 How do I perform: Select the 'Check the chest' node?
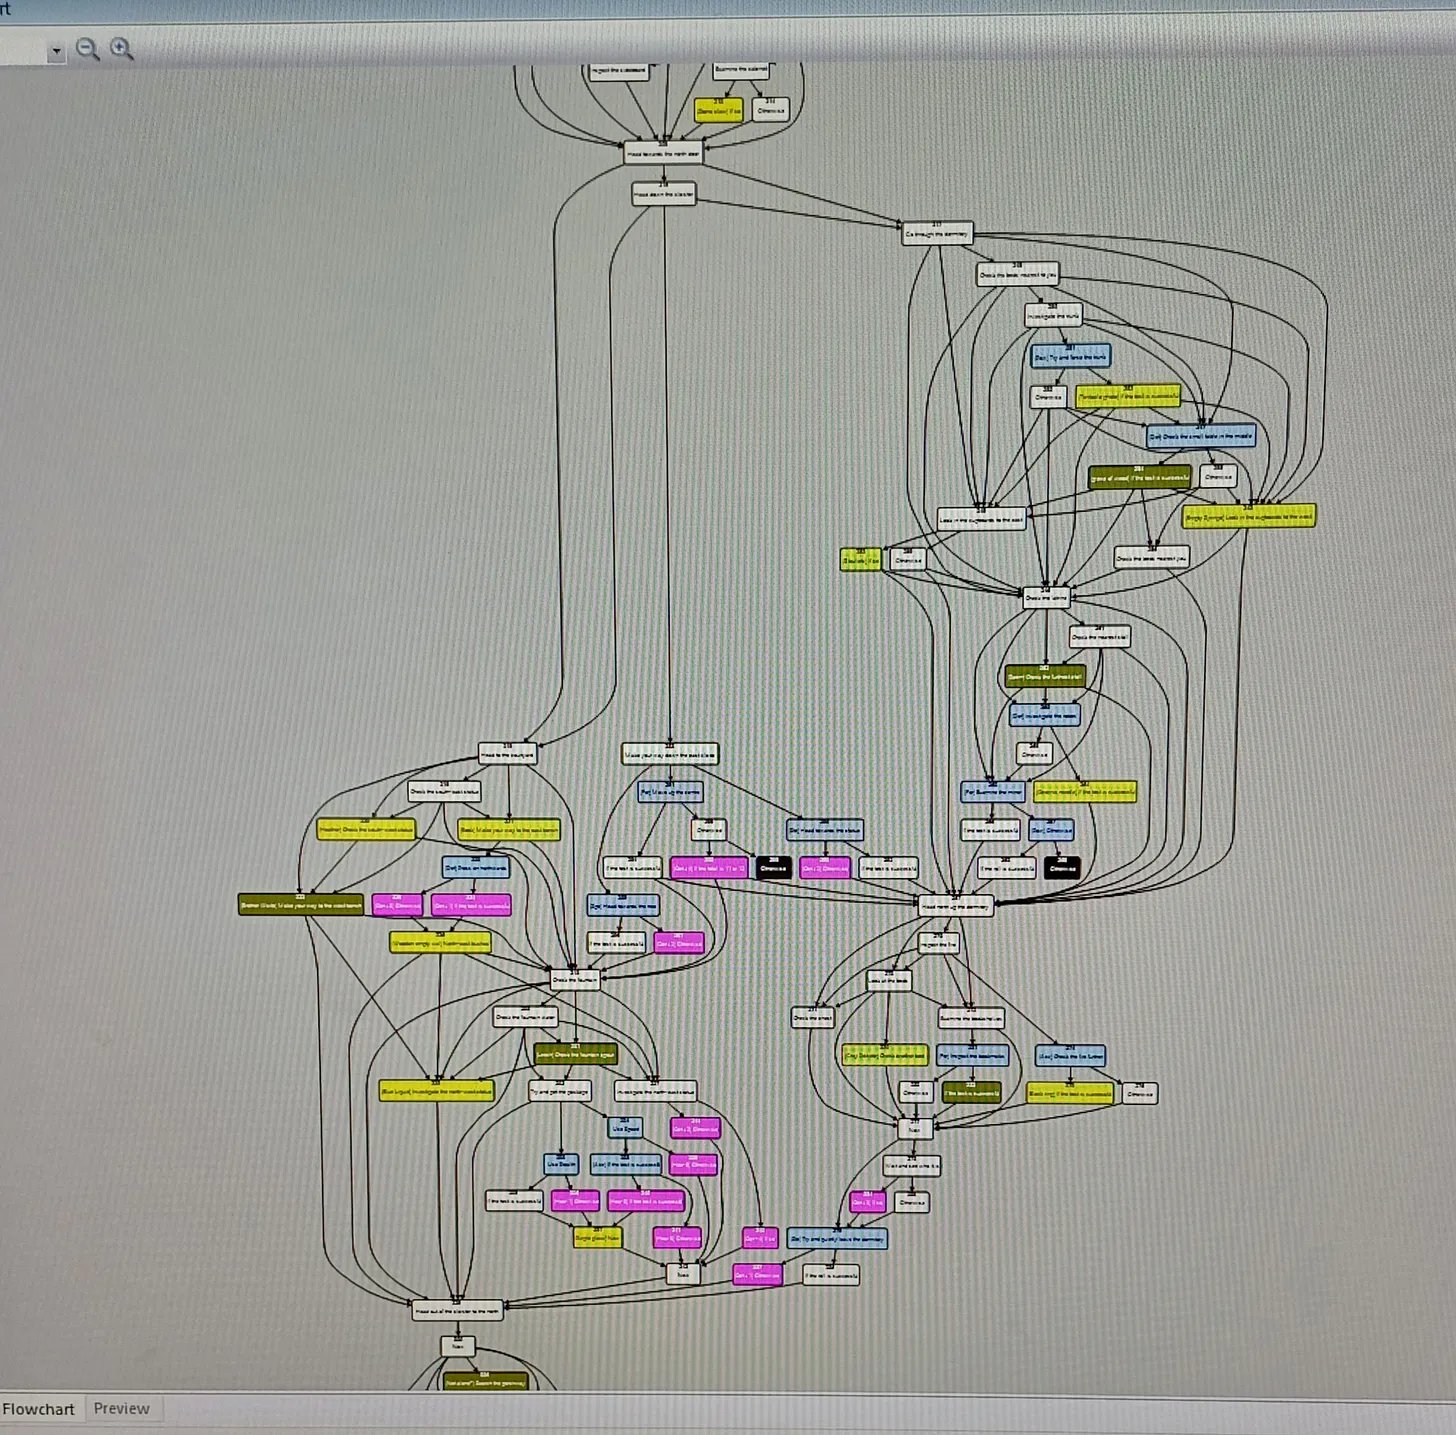(x=813, y=1018)
